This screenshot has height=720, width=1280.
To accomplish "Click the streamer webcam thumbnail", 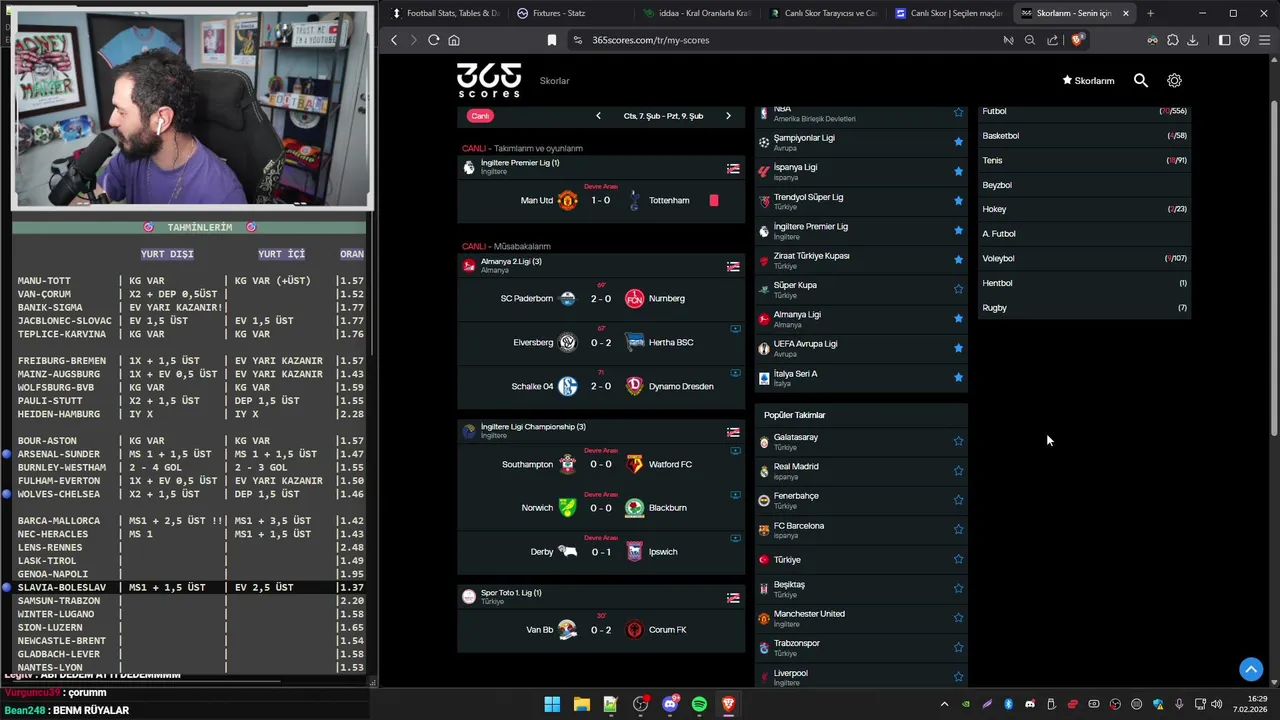I will click(x=192, y=108).
